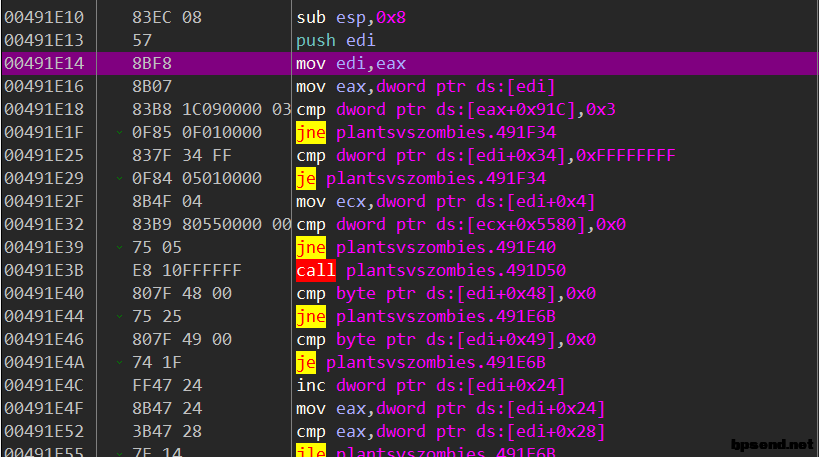Select address 00491E39

[x=44, y=247]
